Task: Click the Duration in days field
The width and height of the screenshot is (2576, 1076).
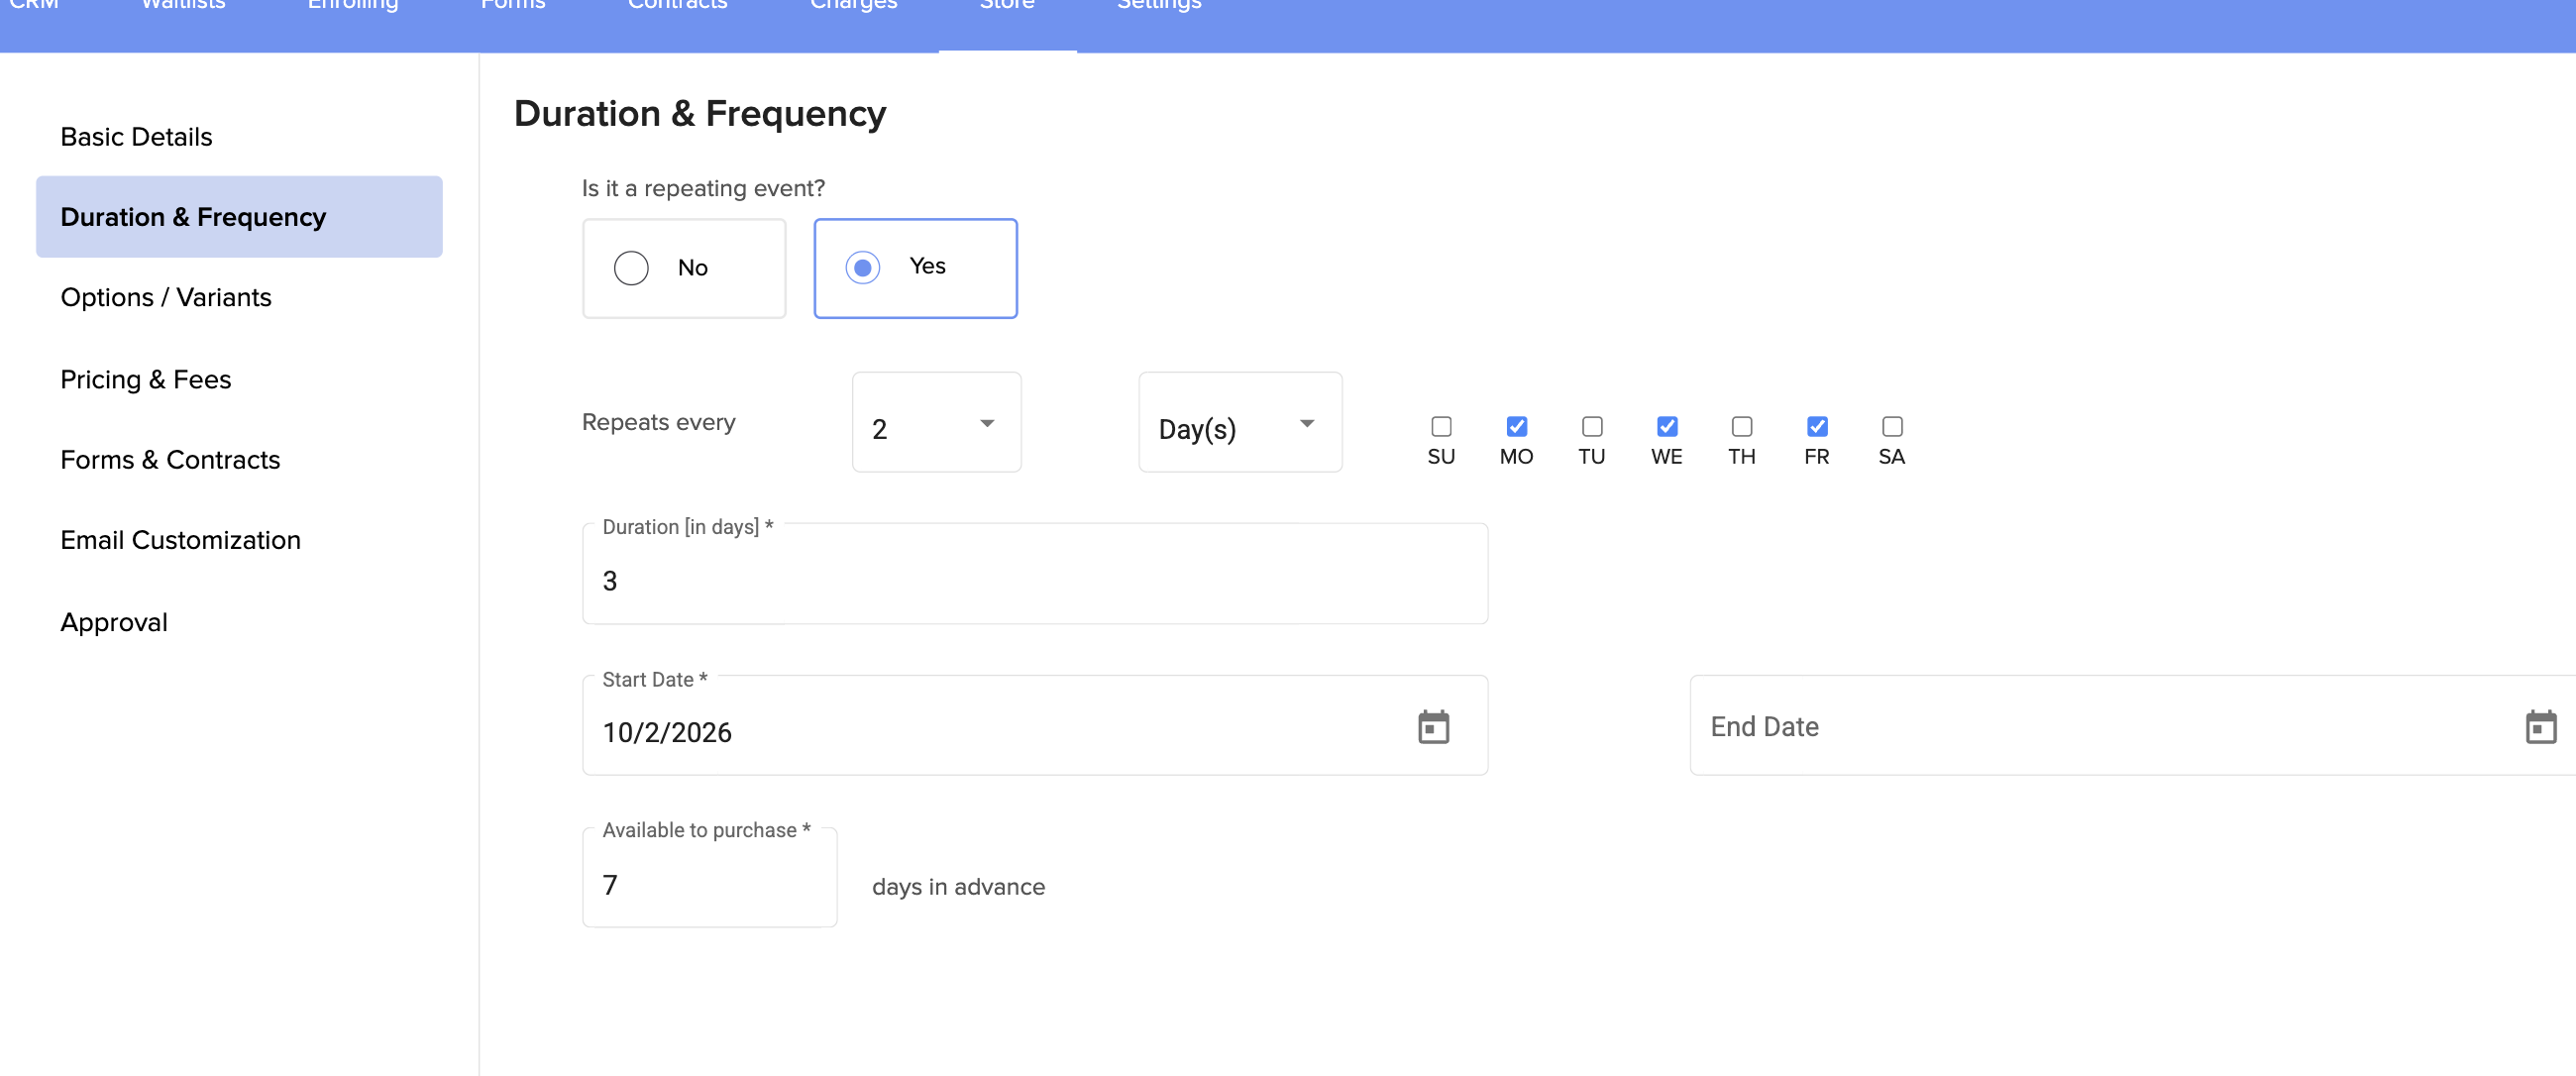Action: pos(1034,581)
